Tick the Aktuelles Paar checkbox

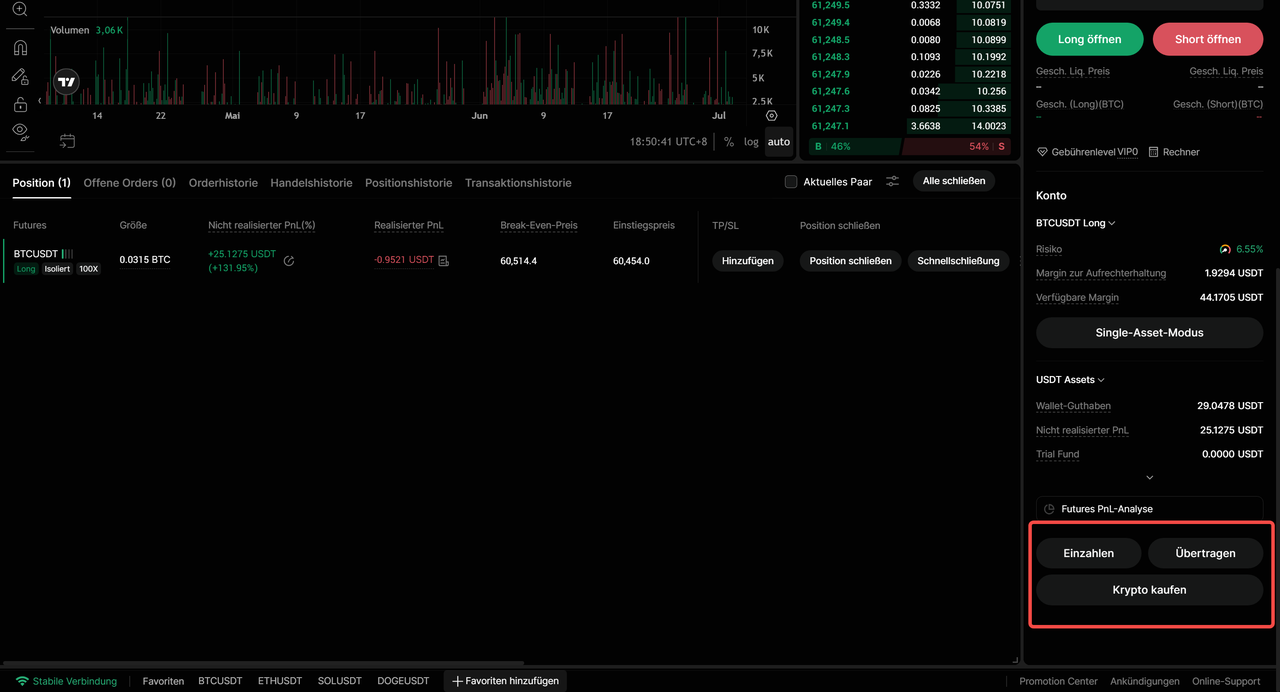point(791,182)
